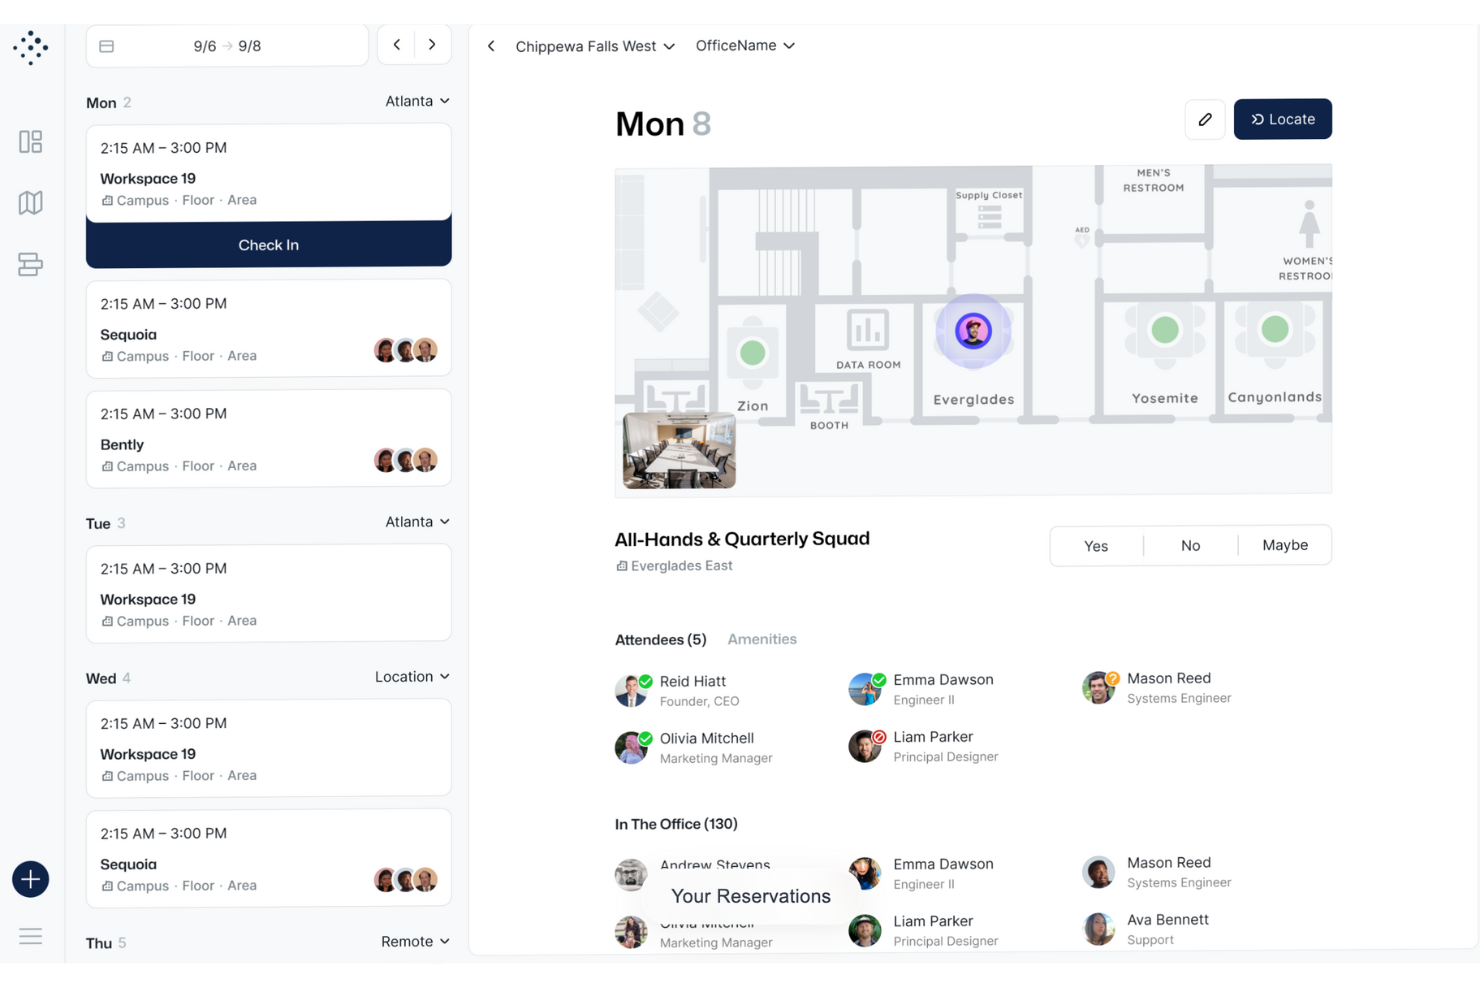Check in to Workspace 19 for Monday

click(268, 244)
